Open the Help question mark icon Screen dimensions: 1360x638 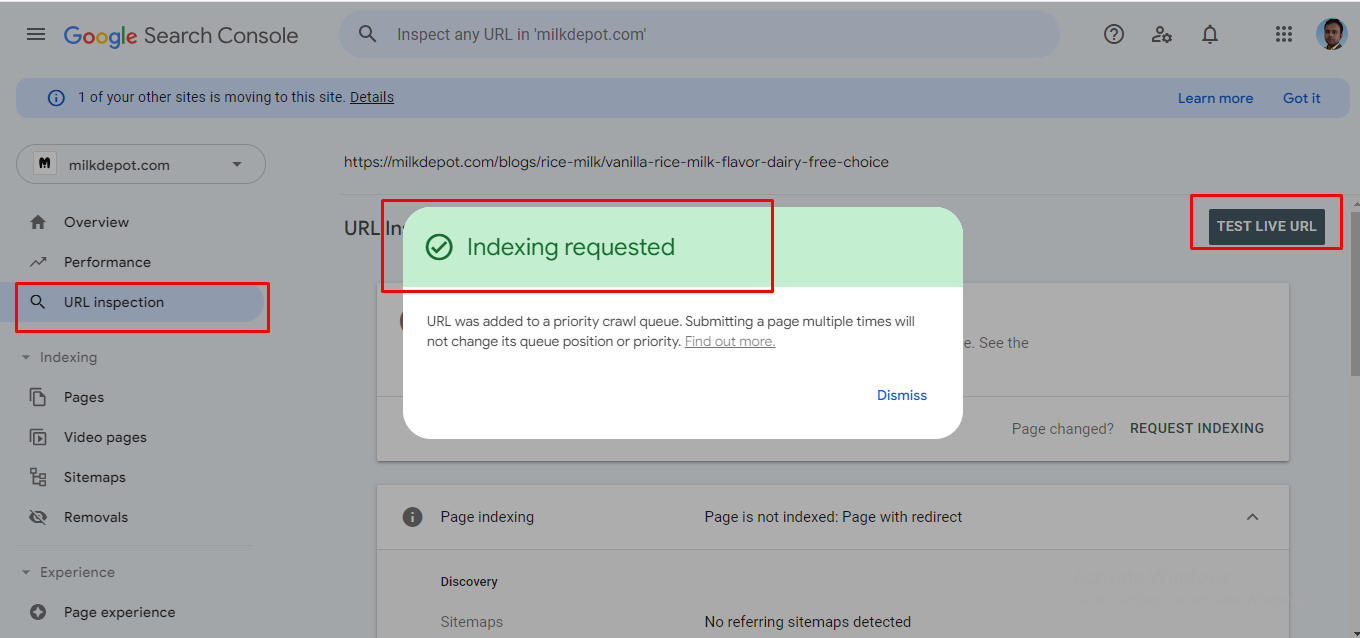[x=1114, y=34]
